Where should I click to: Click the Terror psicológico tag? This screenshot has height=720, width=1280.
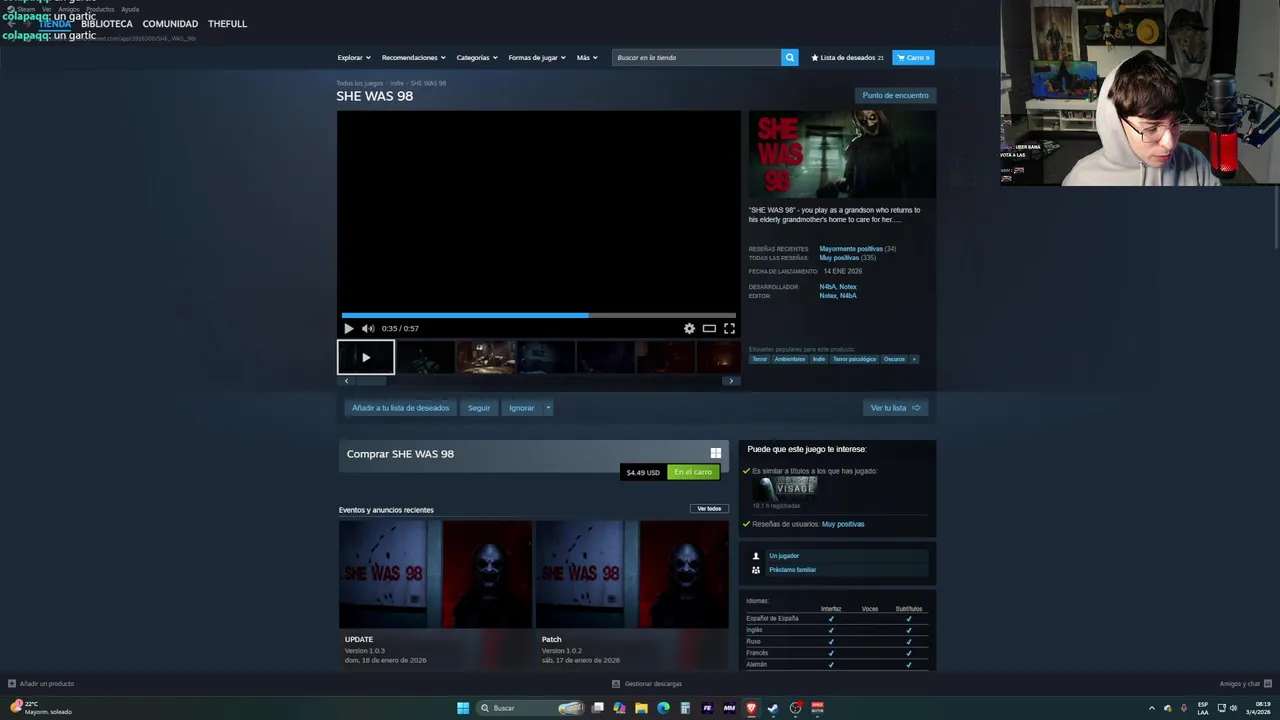click(x=854, y=359)
